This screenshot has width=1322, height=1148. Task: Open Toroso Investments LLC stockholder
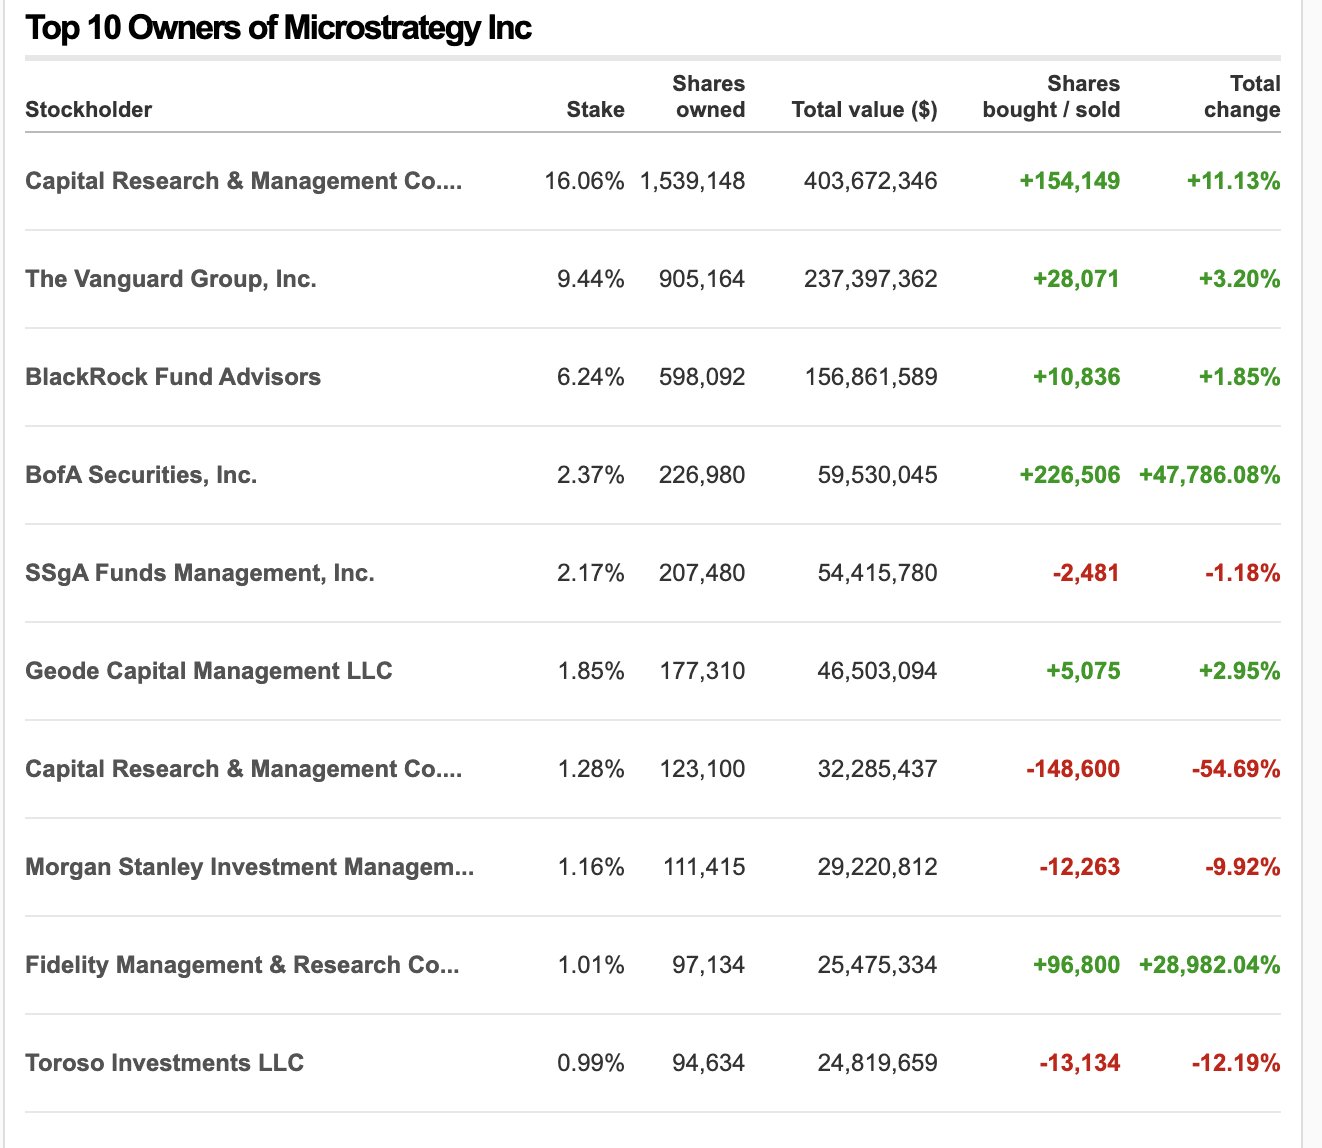point(165,1063)
